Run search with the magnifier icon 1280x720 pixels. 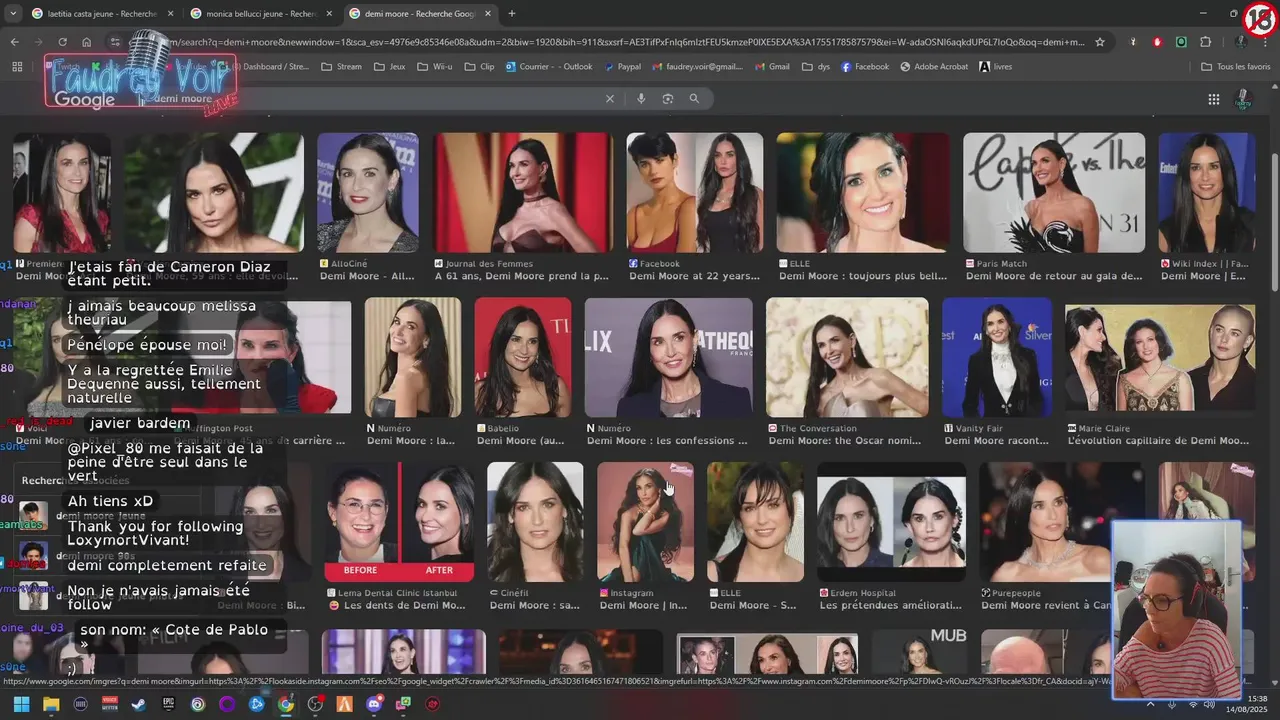click(x=694, y=99)
